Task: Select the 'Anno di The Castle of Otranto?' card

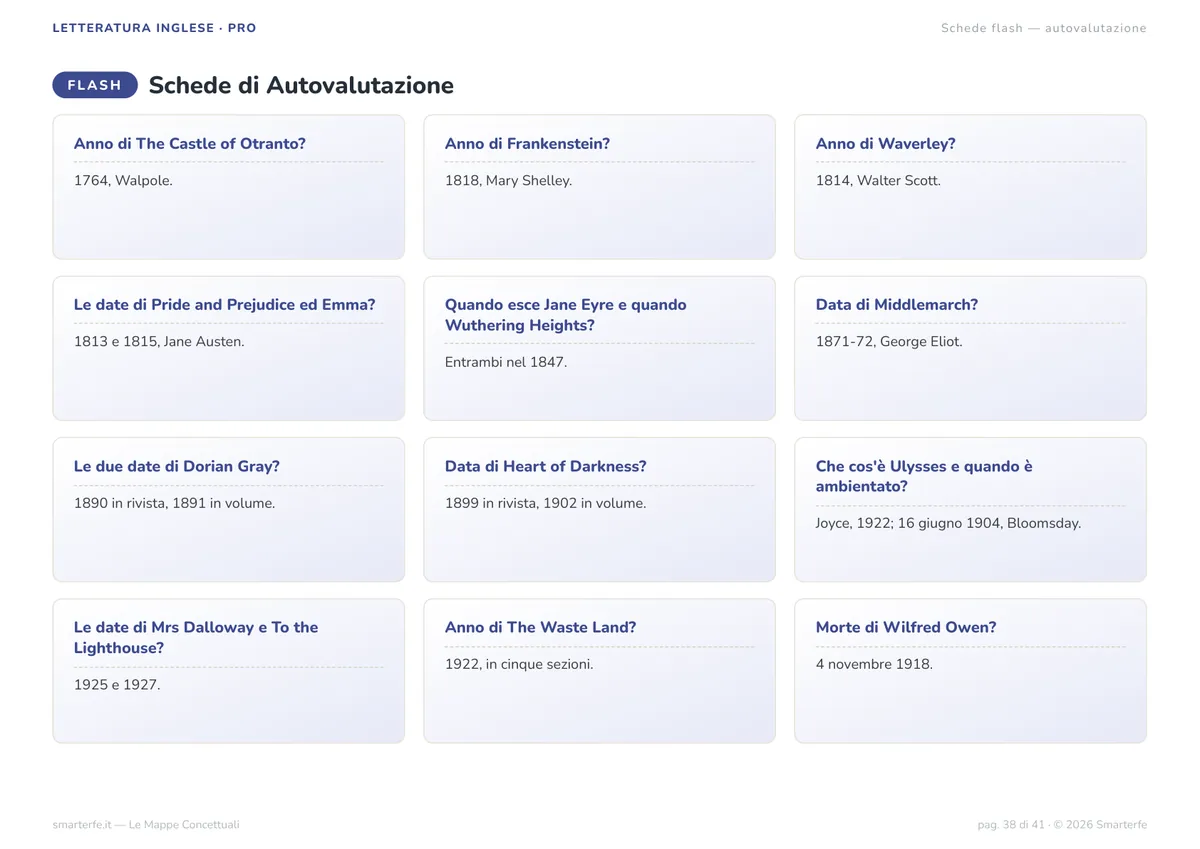Action: pyautogui.click(x=229, y=187)
